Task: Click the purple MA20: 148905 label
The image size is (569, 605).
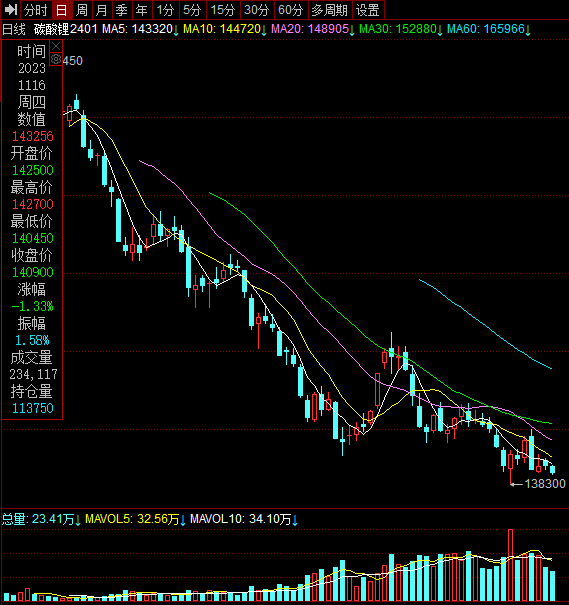Action: pos(312,29)
